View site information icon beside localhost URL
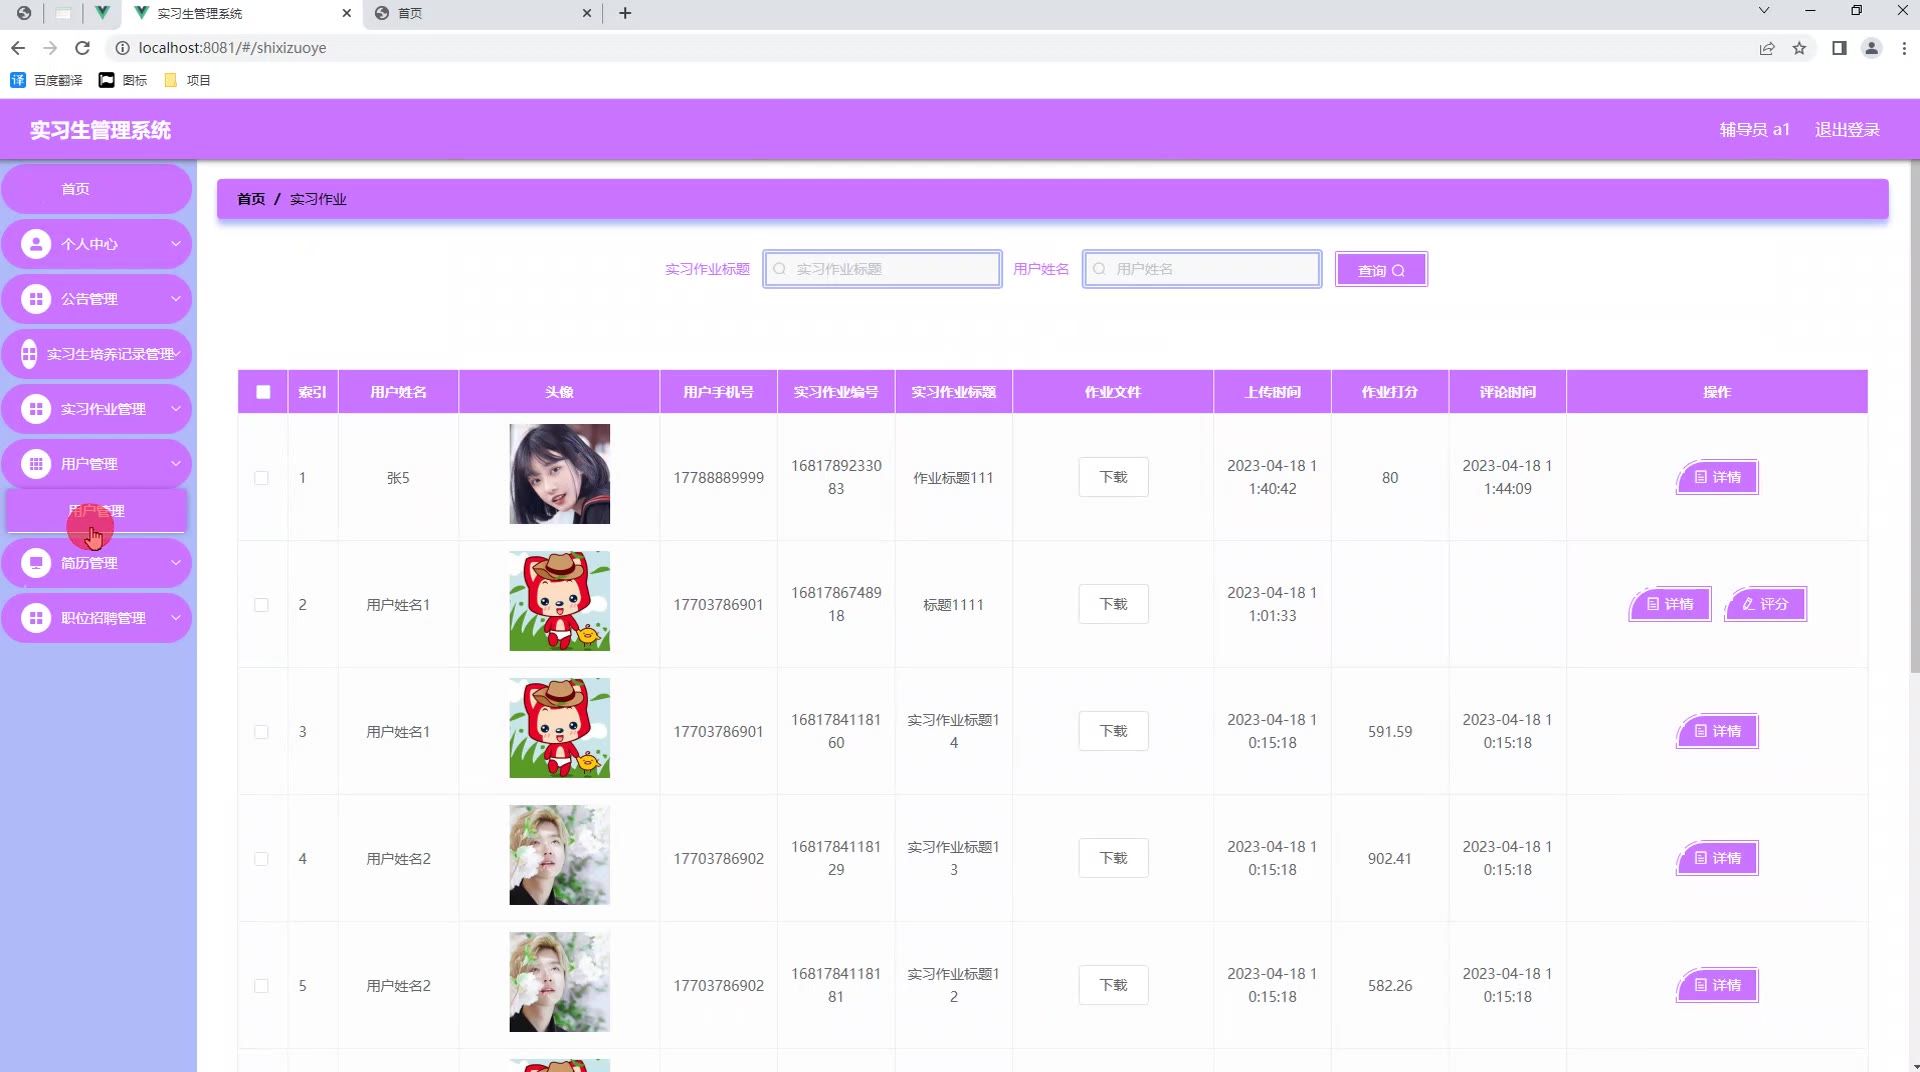This screenshot has width=1920, height=1072. click(122, 48)
